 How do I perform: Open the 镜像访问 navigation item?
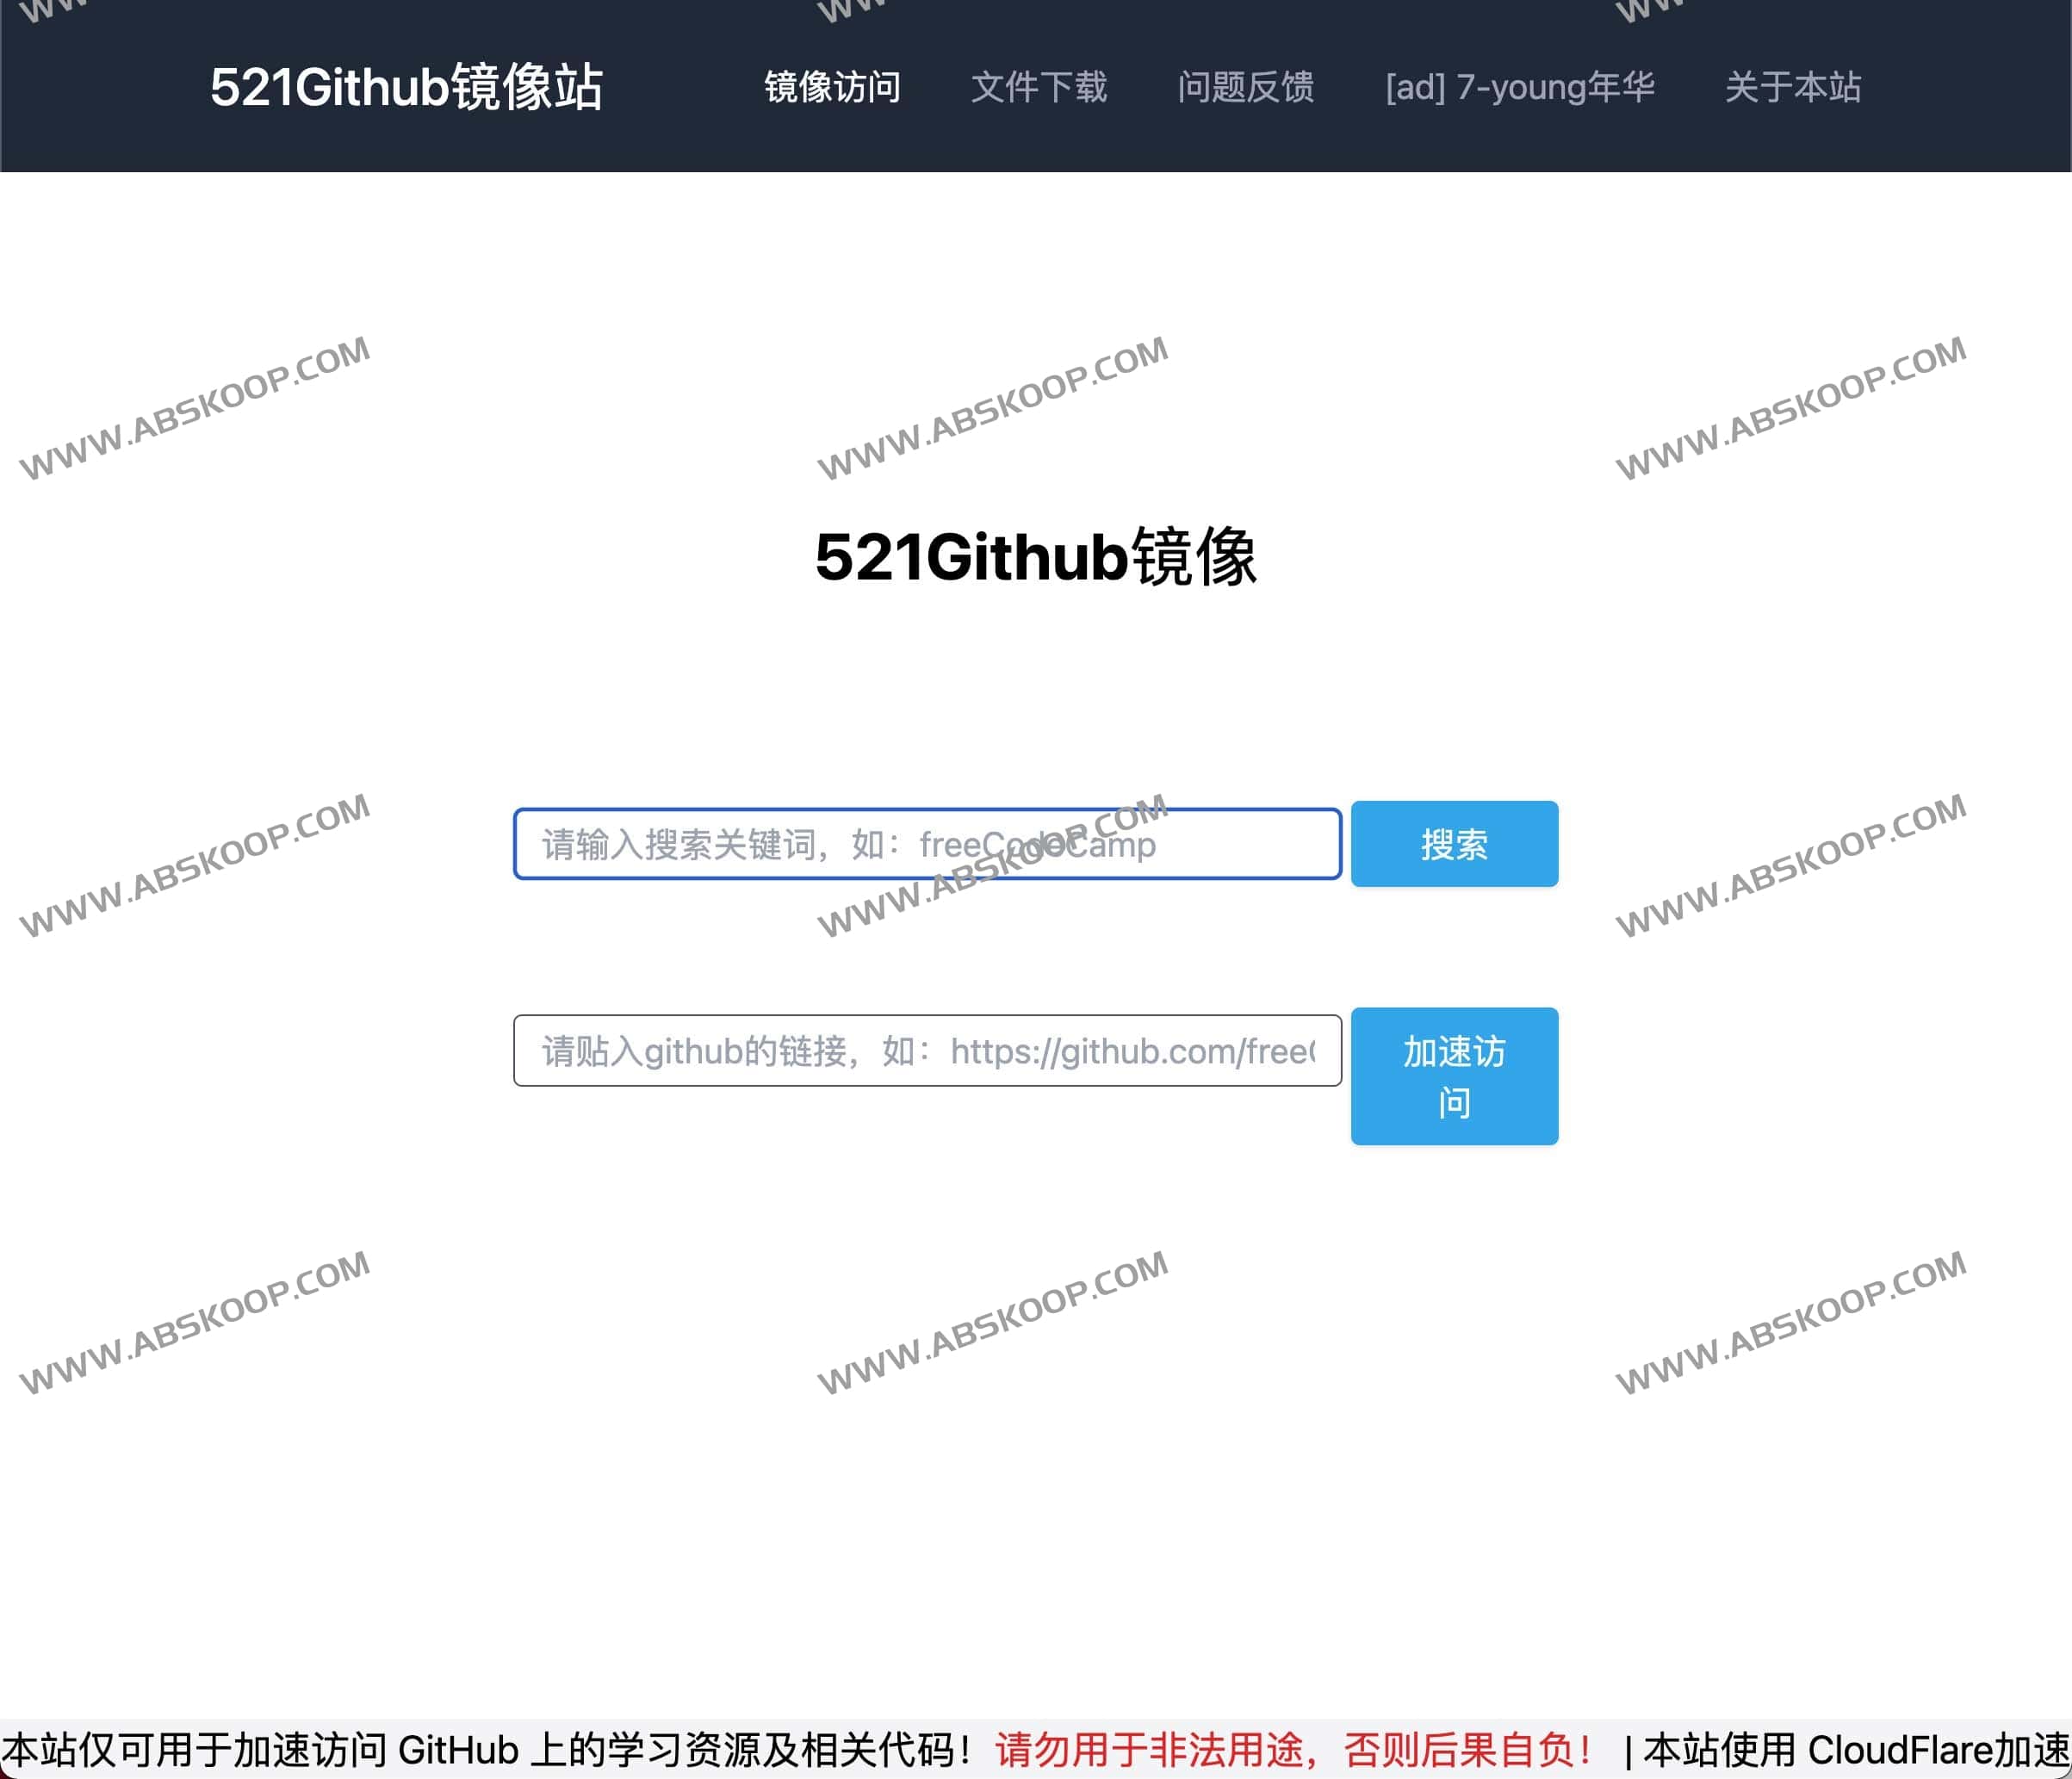831,88
